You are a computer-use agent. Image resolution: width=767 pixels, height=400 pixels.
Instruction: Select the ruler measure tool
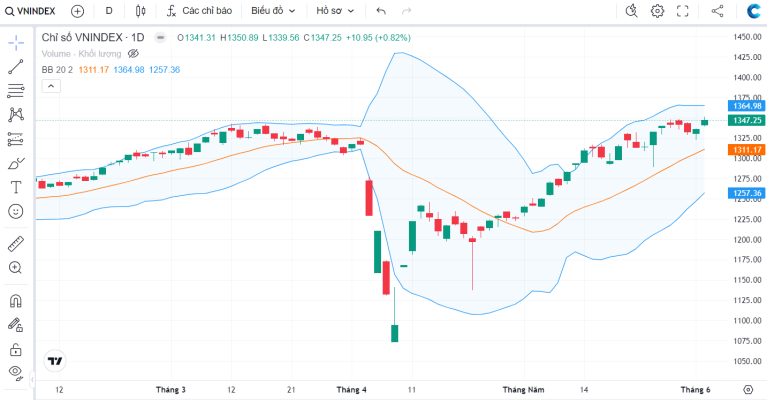point(16,244)
